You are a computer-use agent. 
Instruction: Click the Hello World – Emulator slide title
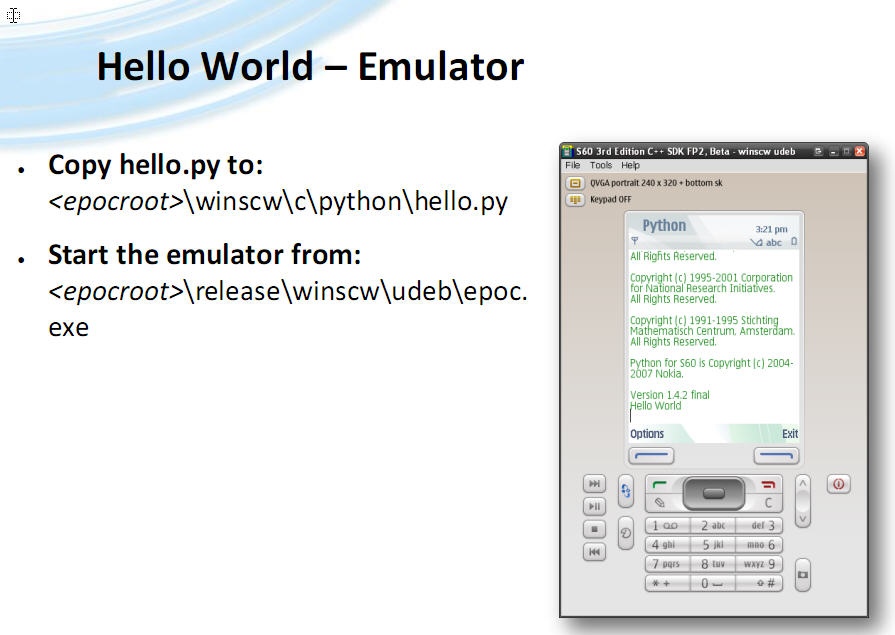tap(310, 66)
